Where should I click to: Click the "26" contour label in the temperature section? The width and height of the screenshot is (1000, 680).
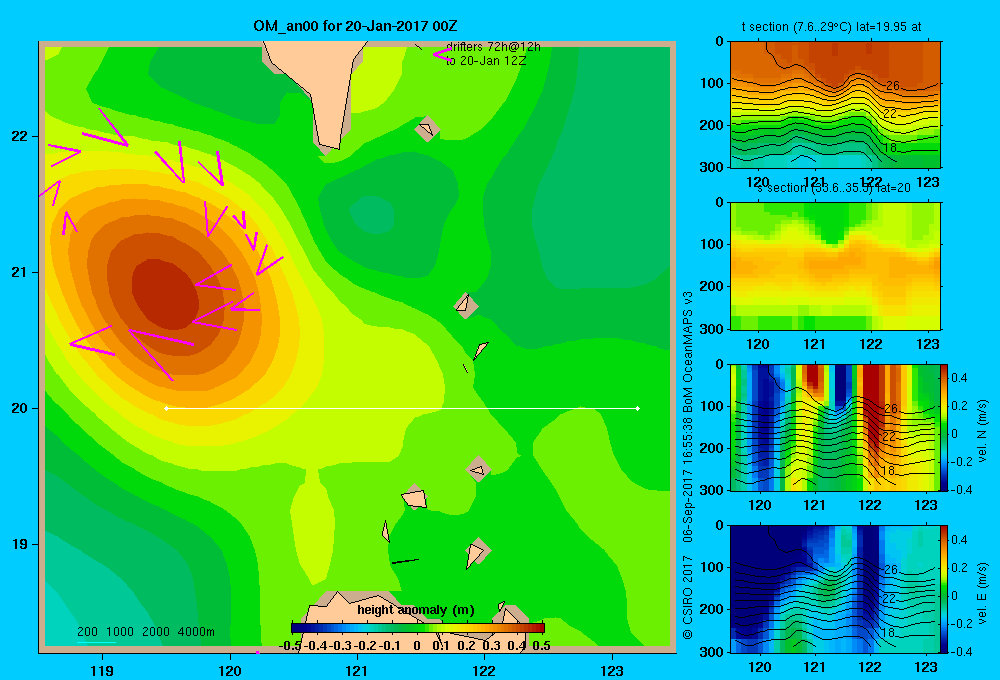892,85
